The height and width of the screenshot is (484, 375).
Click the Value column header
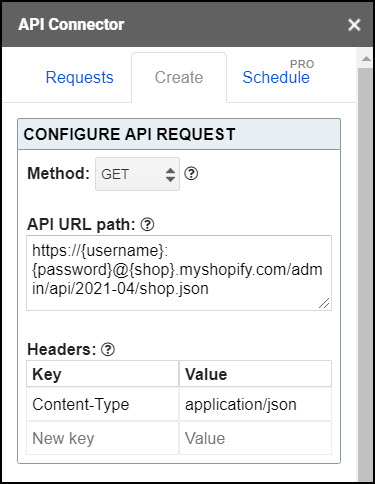[x=255, y=374]
